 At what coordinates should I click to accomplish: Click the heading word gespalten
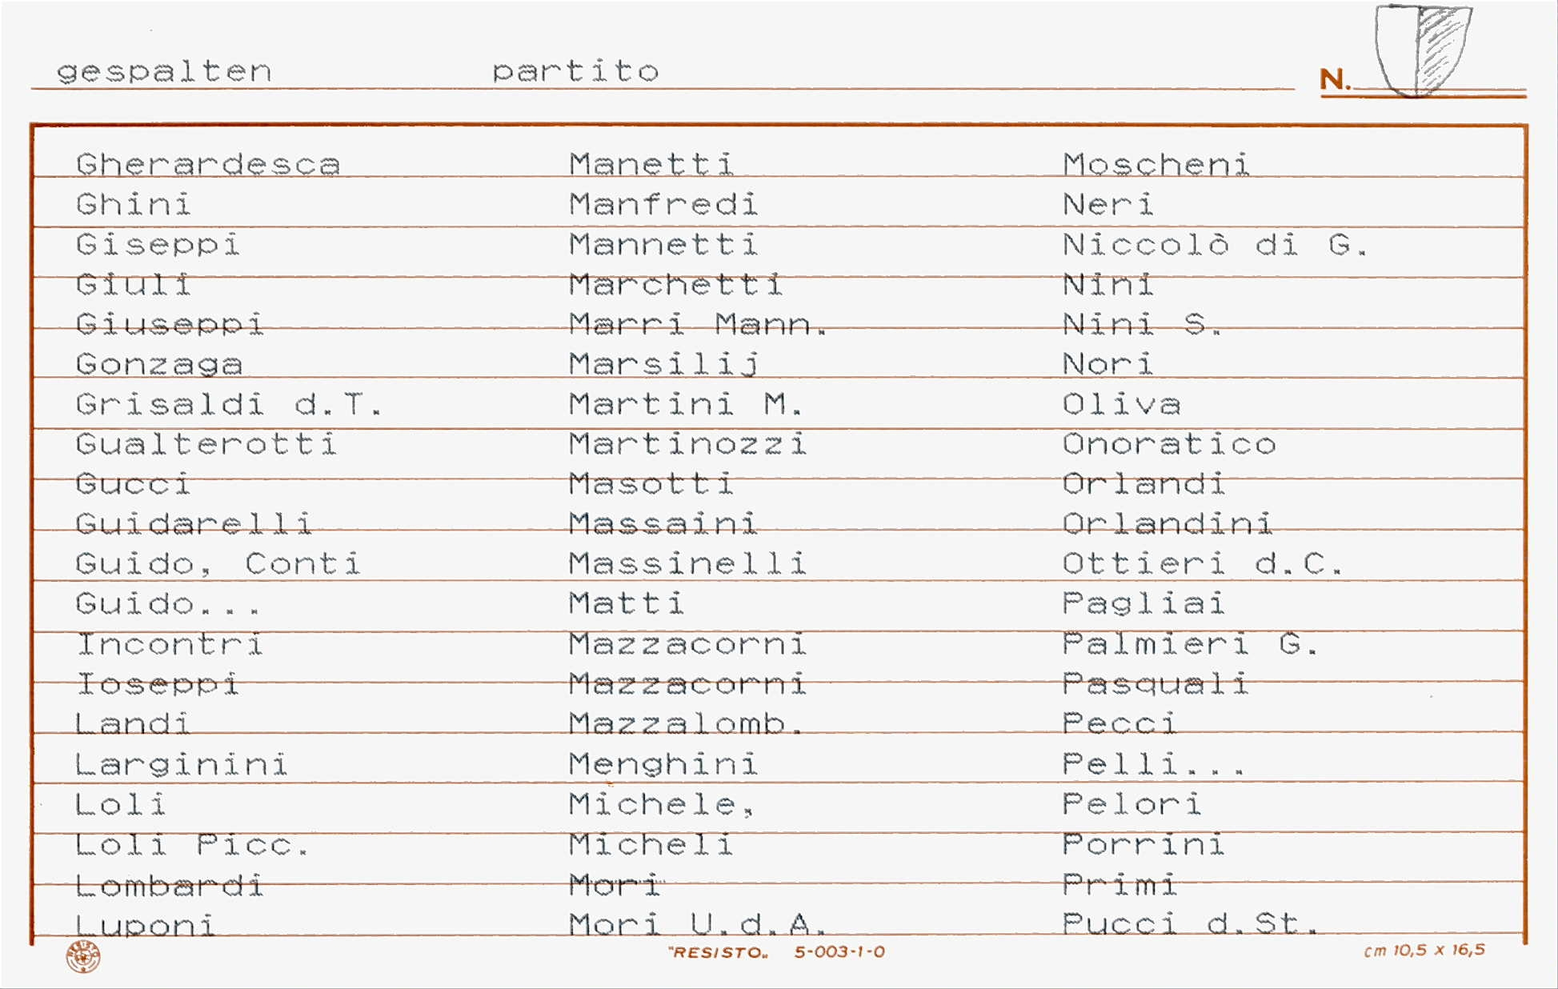pos(164,72)
